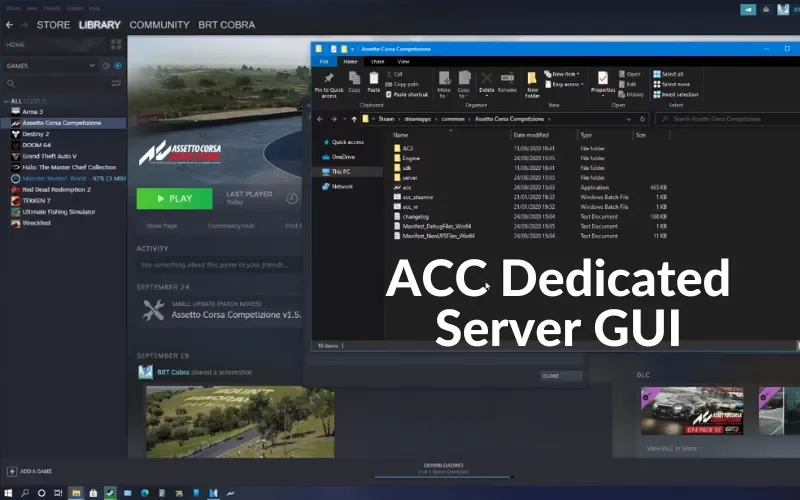Click Cut in the Clipboard group
This screenshot has width=800, height=500.
point(394,74)
